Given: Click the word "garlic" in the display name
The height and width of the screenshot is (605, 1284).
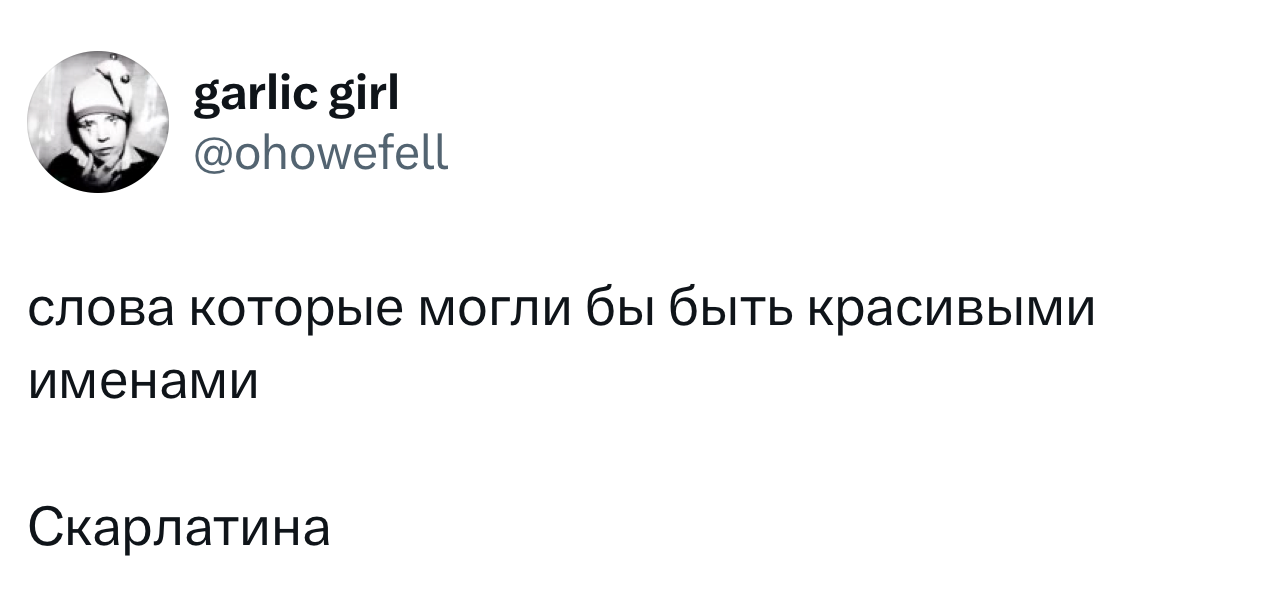Looking at the screenshot, I should click(253, 97).
